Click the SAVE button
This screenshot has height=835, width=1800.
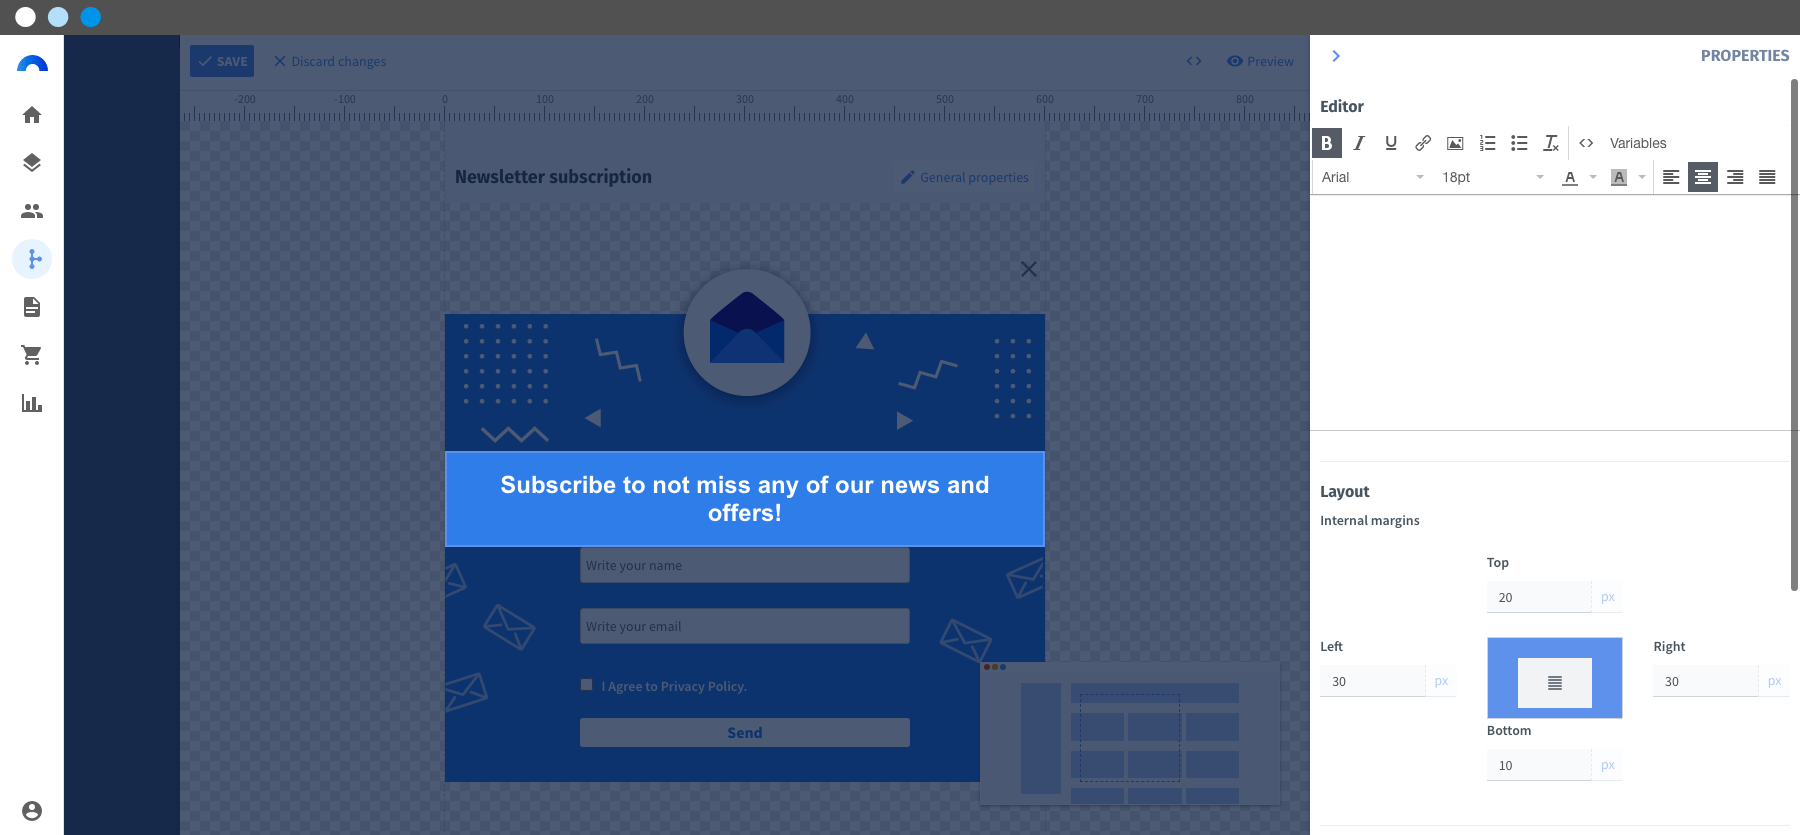click(x=222, y=61)
